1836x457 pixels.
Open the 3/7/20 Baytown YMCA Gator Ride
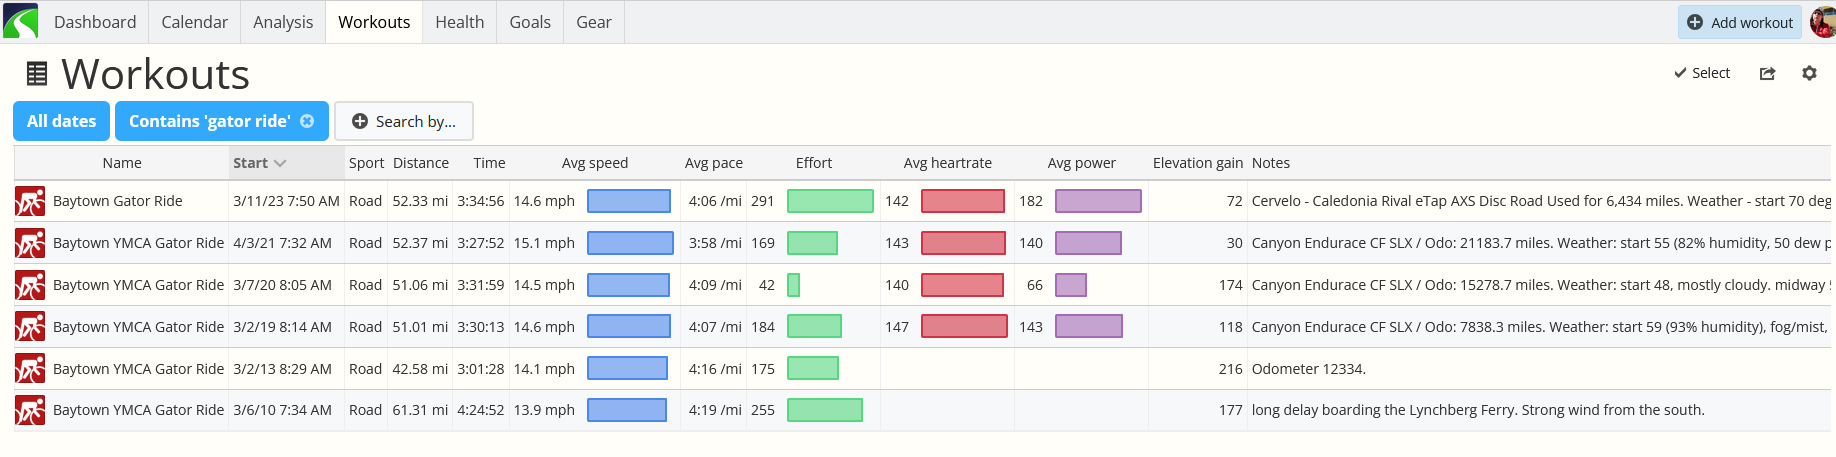pos(138,285)
